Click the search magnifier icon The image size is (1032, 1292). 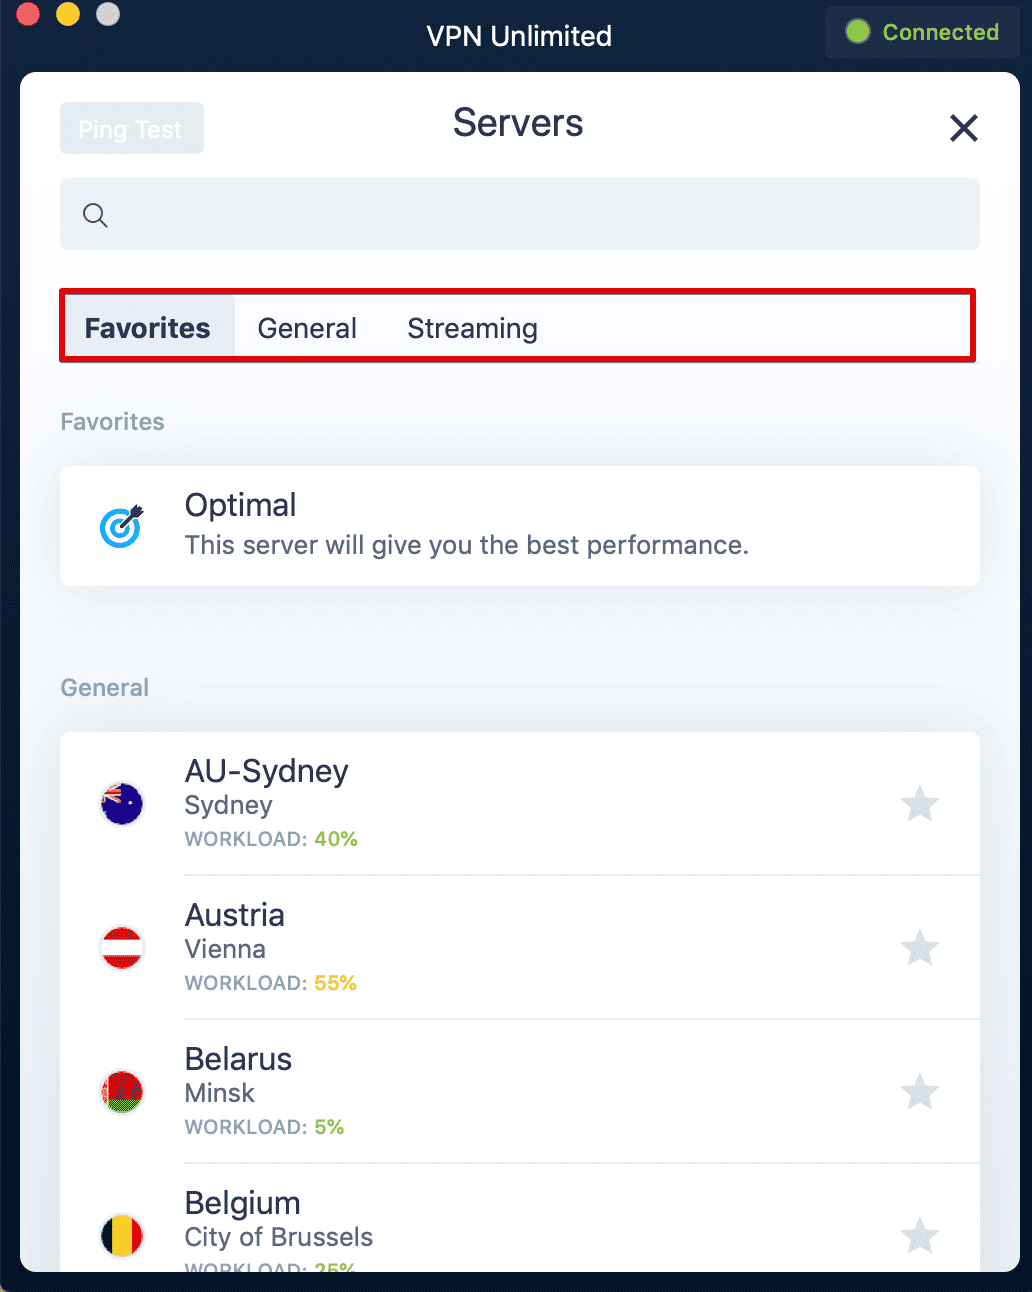(95, 214)
